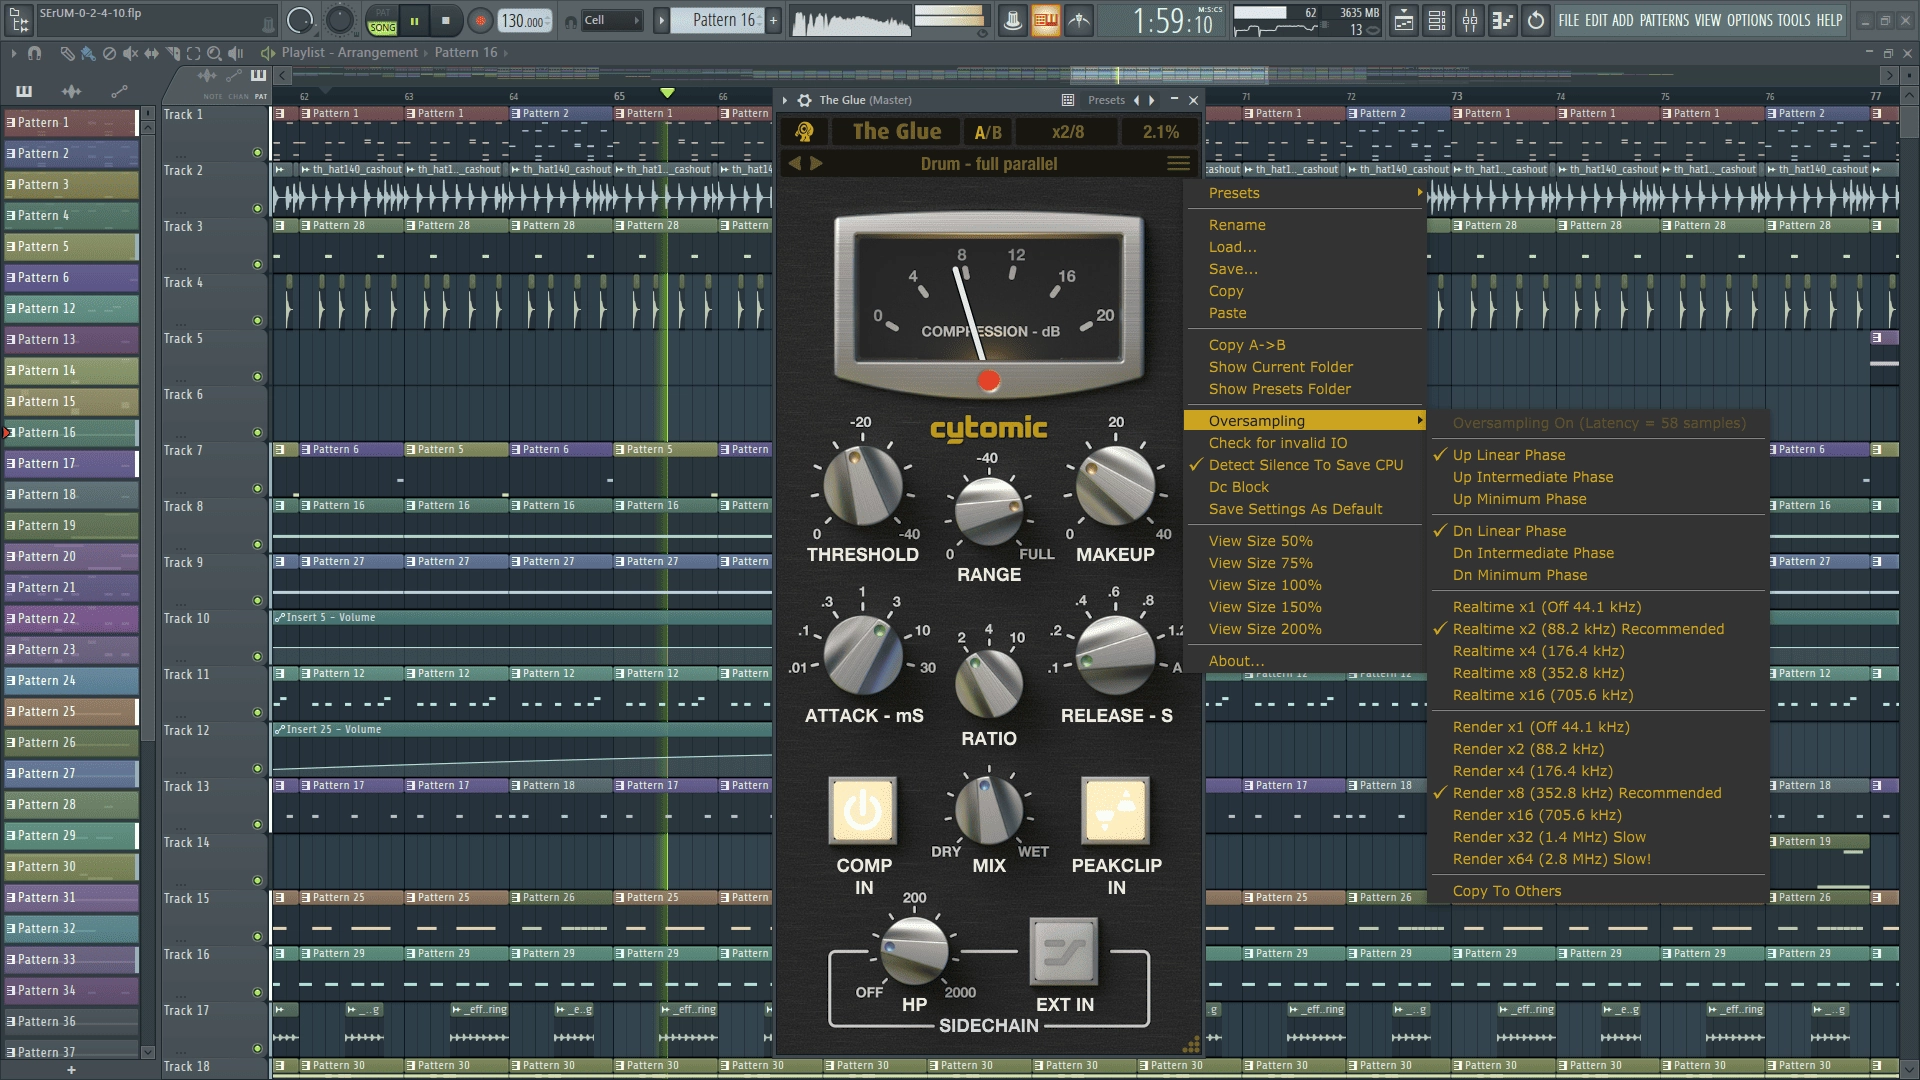Add a new pattern with plus button
This screenshot has height=1080, width=1920.
tap(773, 20)
